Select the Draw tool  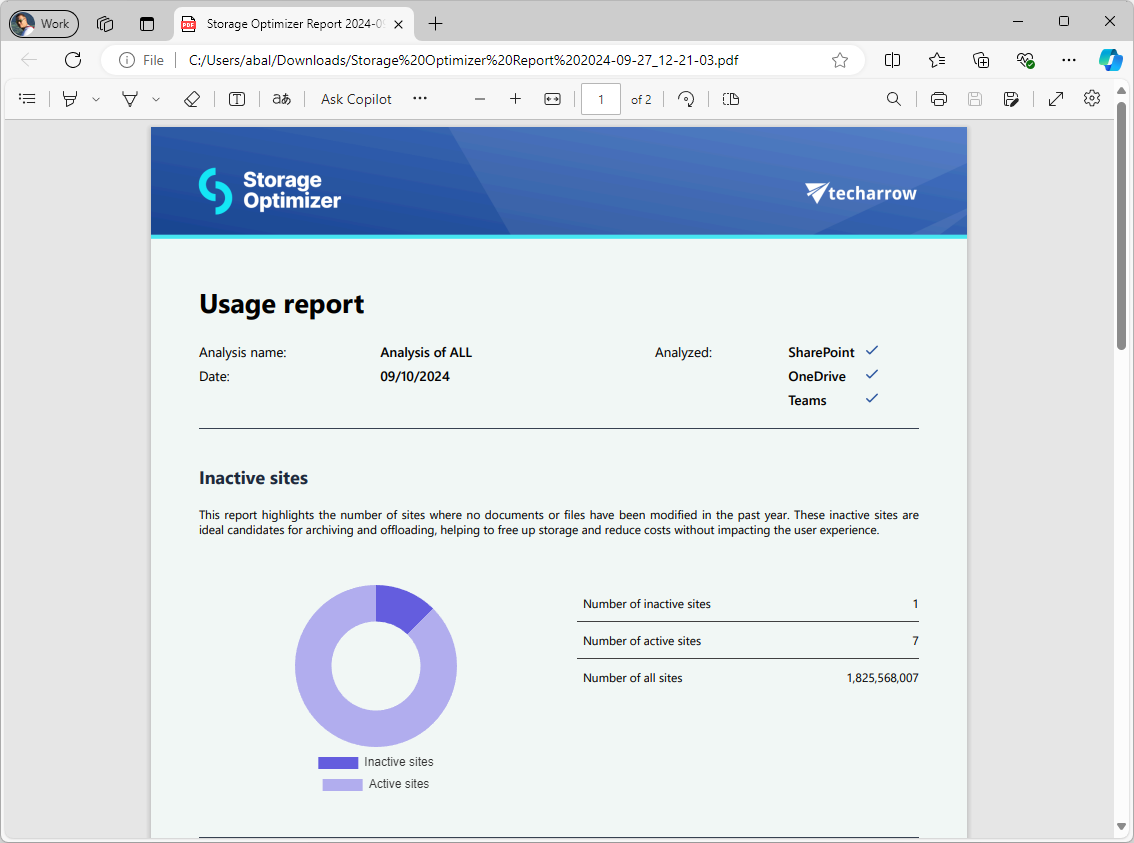pyautogui.click(x=68, y=98)
